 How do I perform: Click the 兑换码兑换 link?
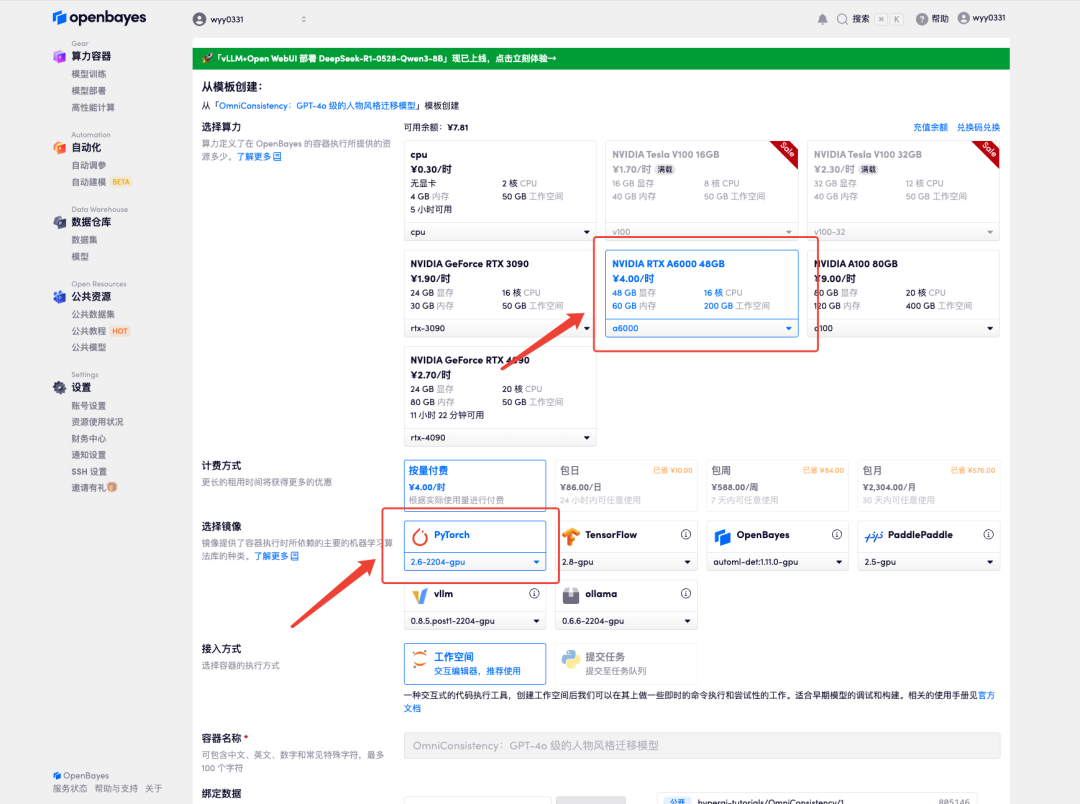point(978,127)
